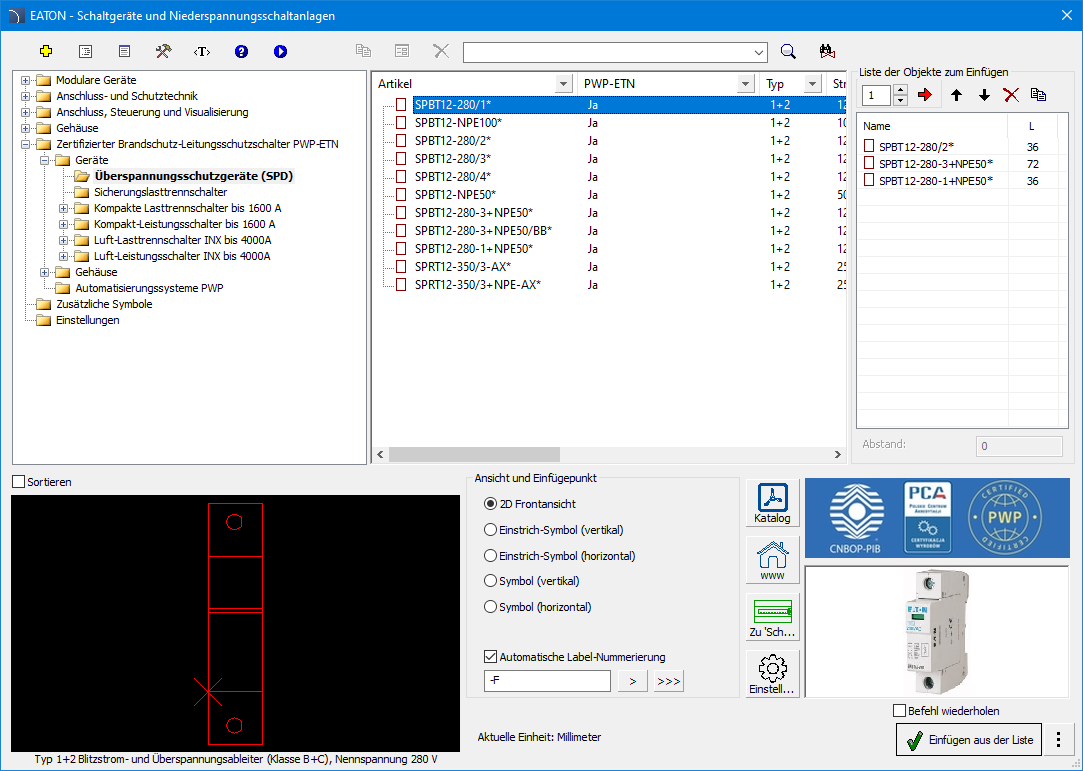
Task: Click the magnifying glass search icon
Action: (788, 51)
